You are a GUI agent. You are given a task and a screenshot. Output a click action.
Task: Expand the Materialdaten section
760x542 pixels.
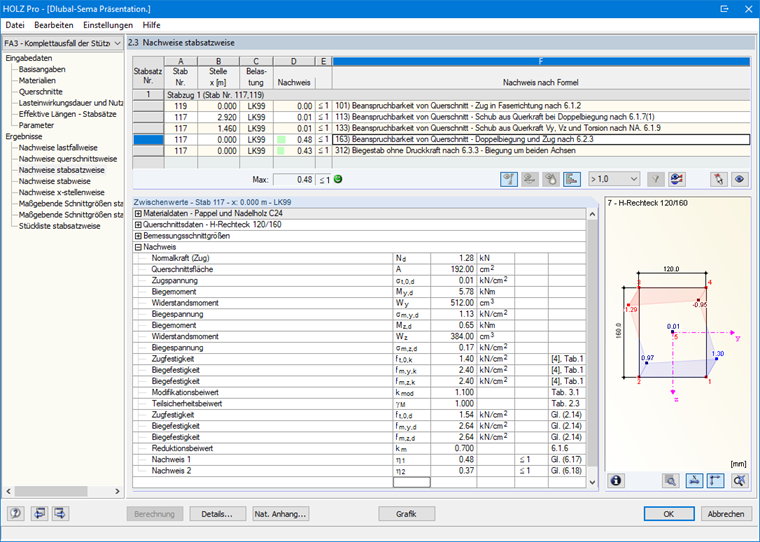coord(137,212)
